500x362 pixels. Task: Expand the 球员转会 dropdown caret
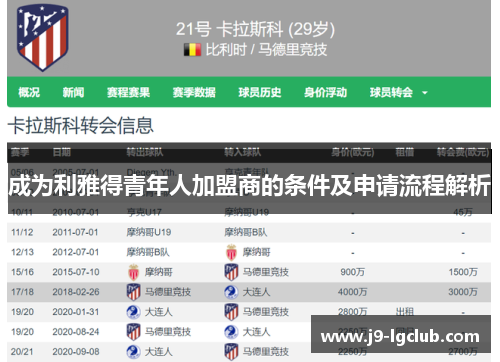[x=425, y=93]
